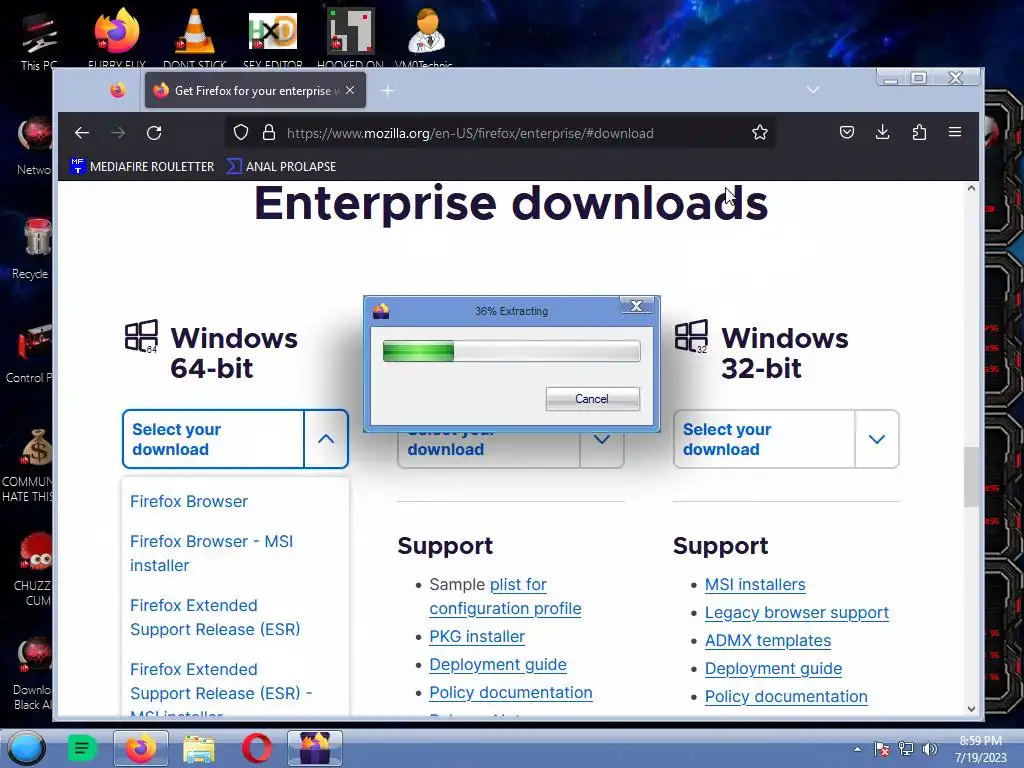The width and height of the screenshot is (1024, 768).
Task: Select the VMOTechnic desktop icon
Action: tap(426, 38)
